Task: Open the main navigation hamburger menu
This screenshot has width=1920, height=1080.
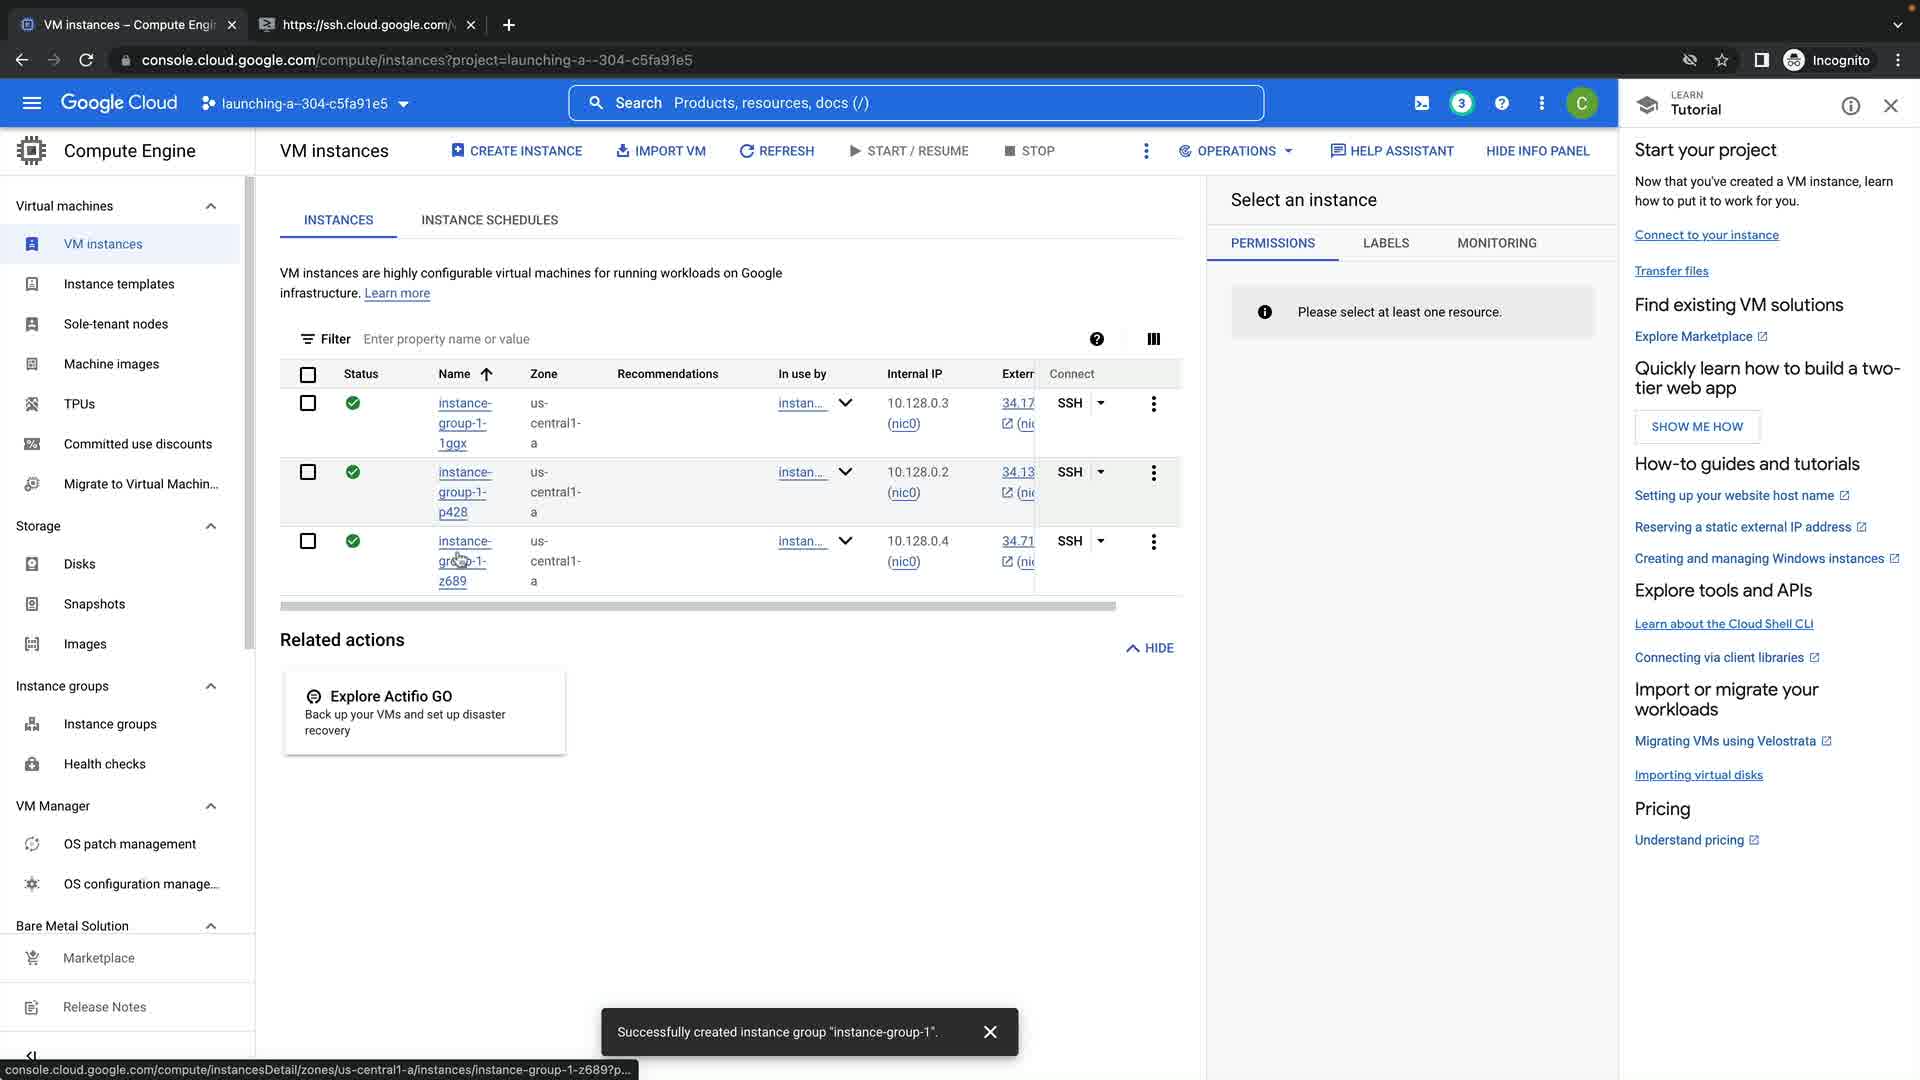Action: pyautogui.click(x=32, y=103)
